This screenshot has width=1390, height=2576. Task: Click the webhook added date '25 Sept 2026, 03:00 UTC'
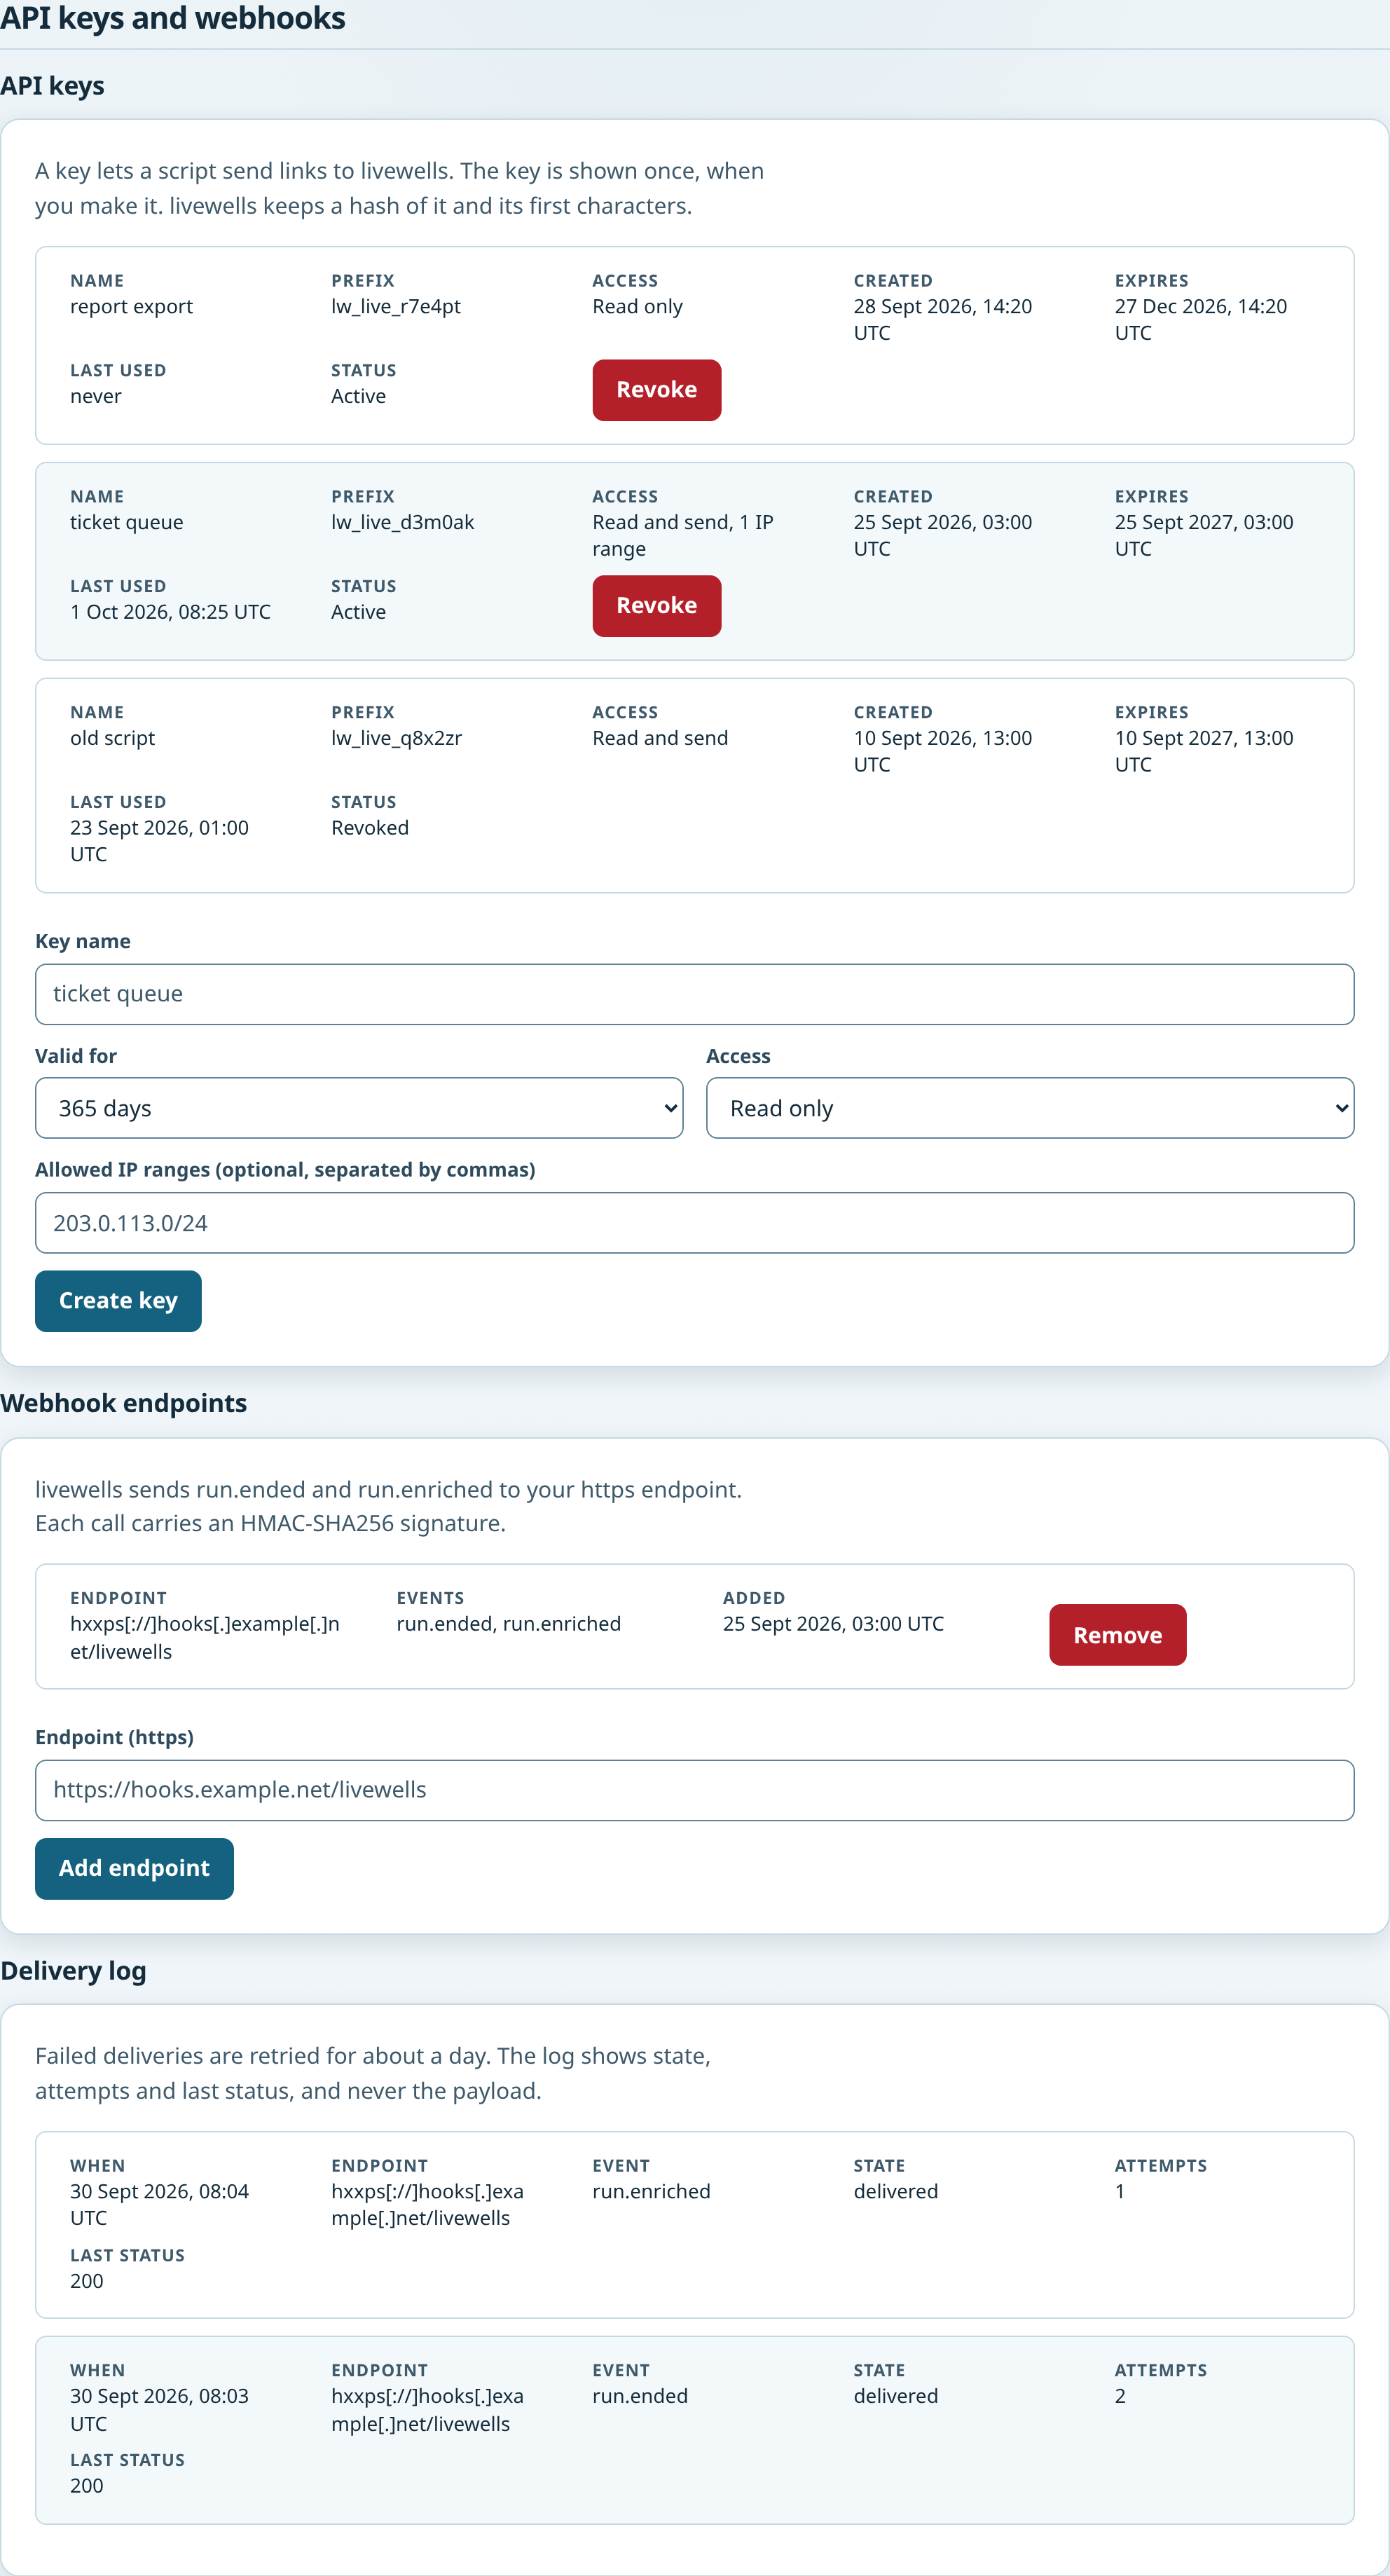tap(834, 1624)
